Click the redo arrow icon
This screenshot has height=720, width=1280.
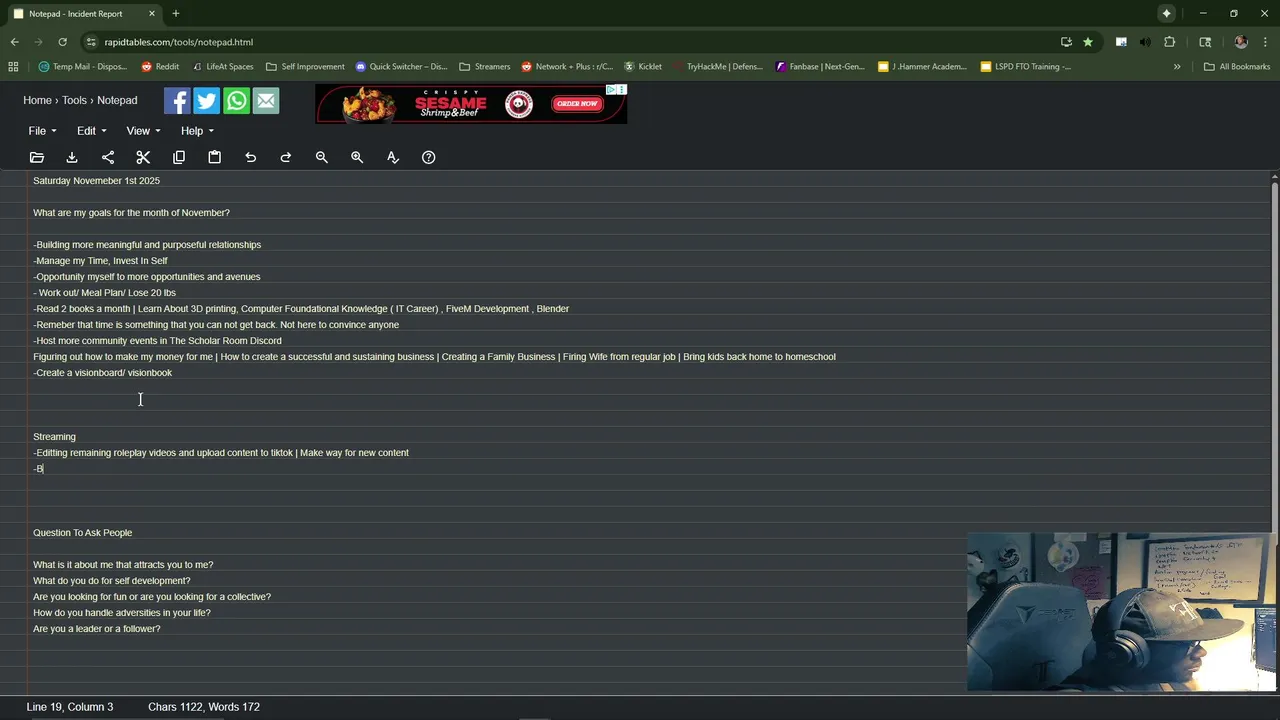(x=286, y=157)
